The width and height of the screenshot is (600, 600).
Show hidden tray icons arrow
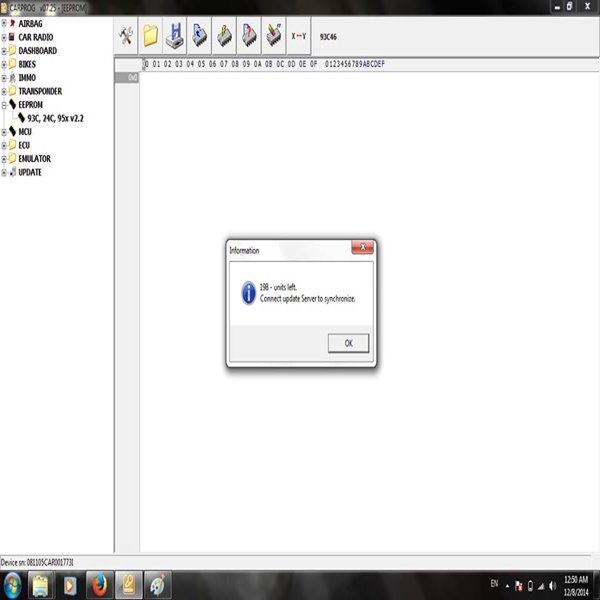[507, 586]
